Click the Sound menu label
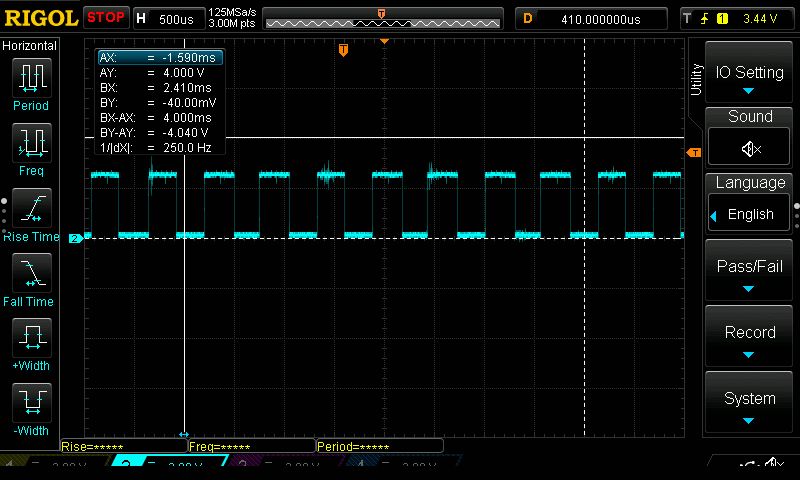The width and height of the screenshot is (800, 480). click(749, 116)
